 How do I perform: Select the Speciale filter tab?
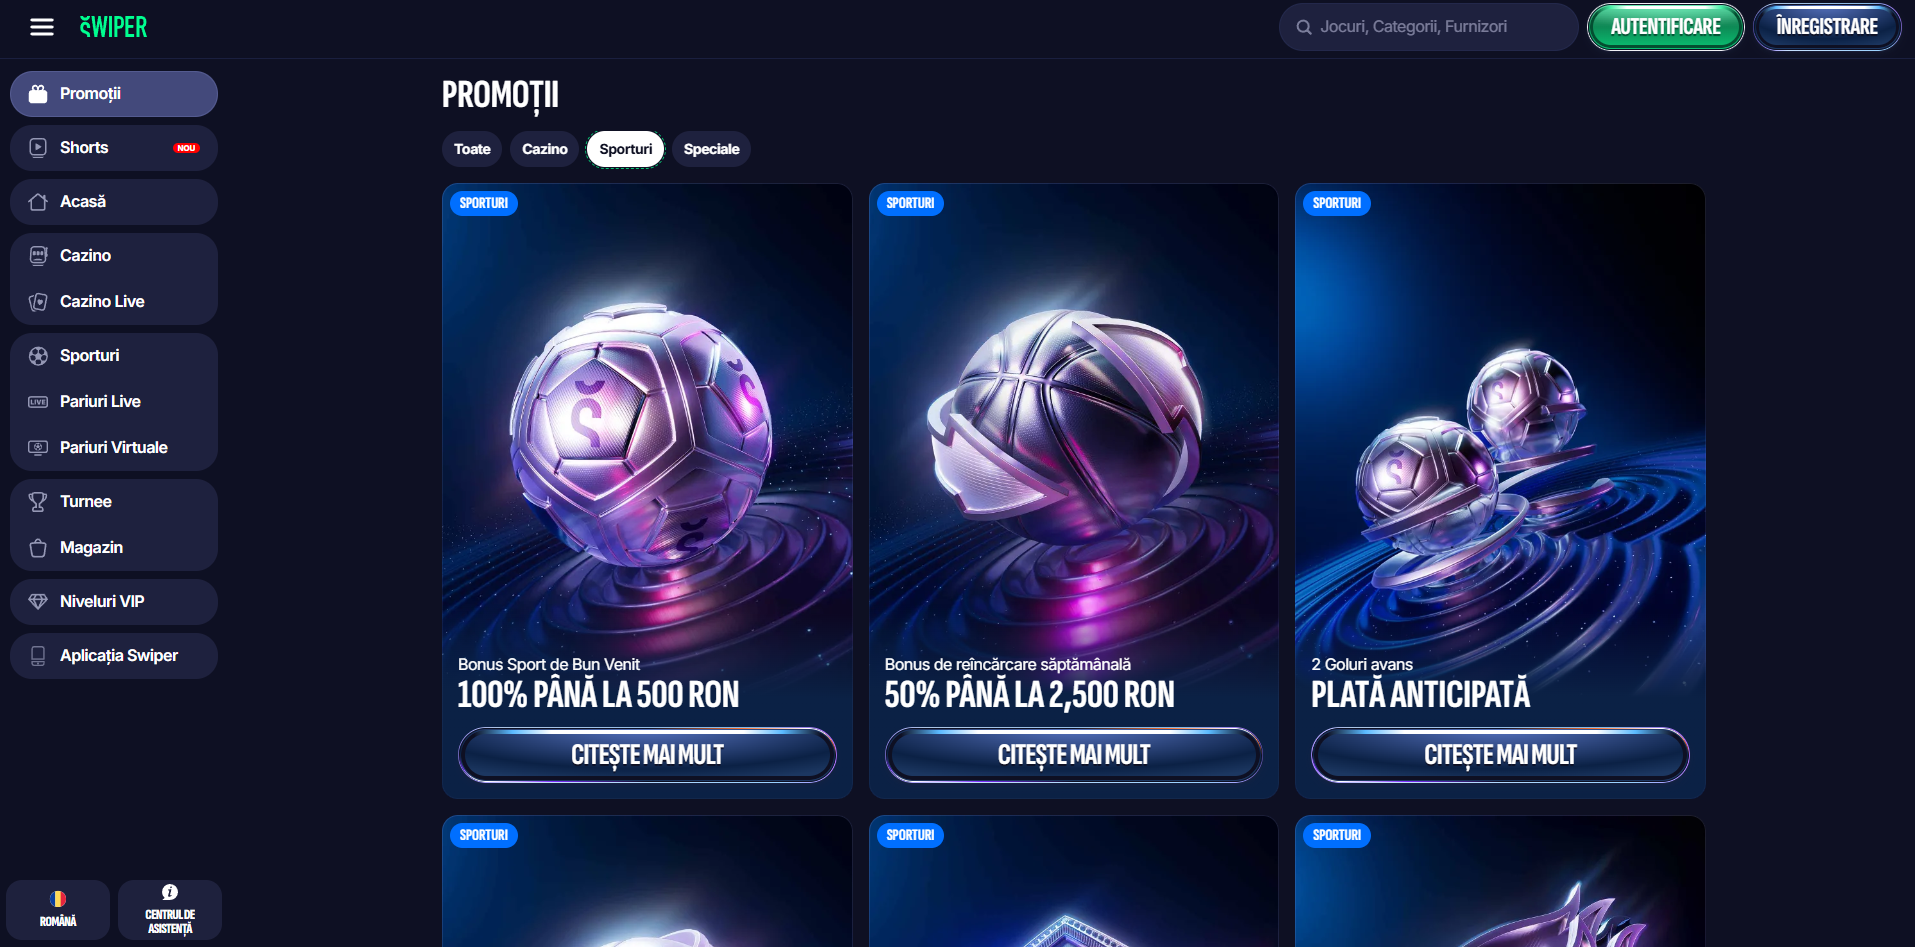click(x=711, y=149)
